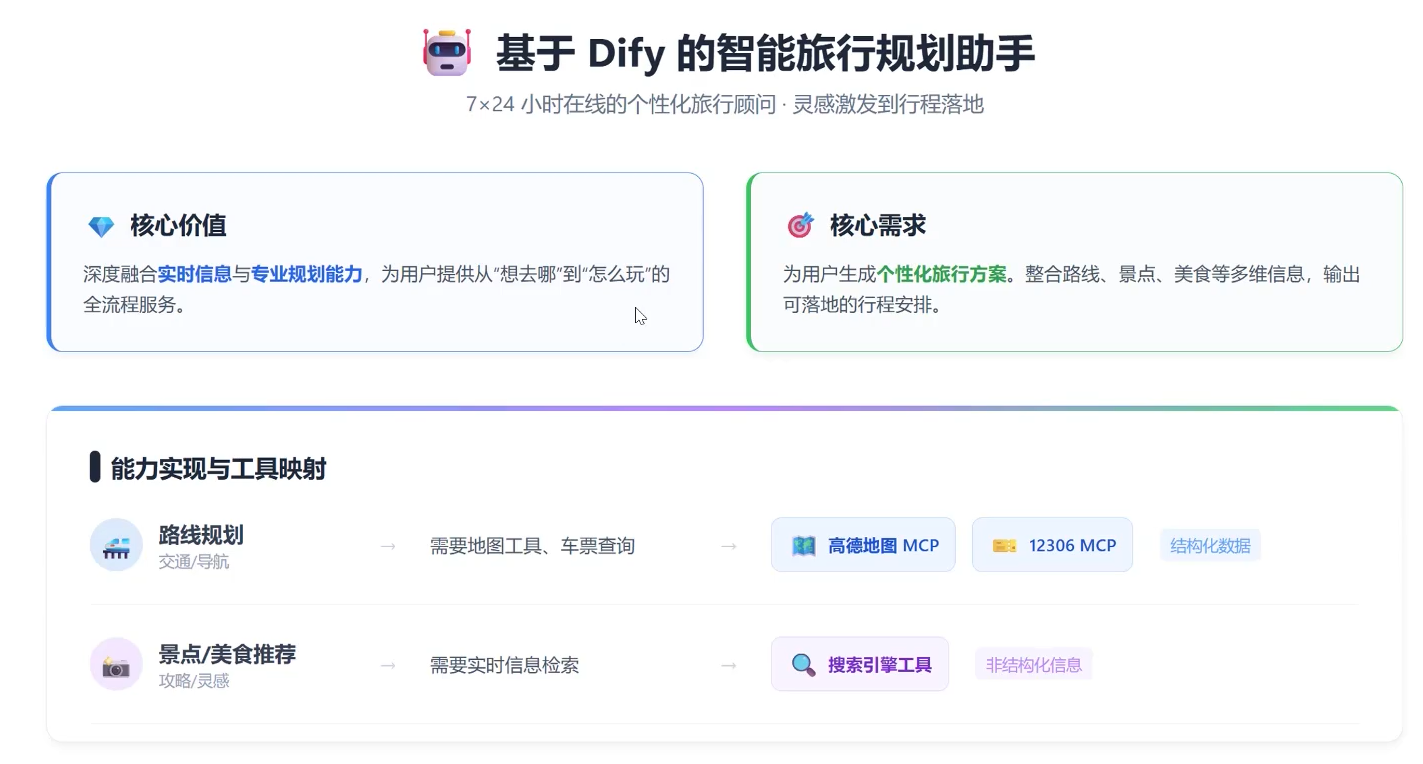Click the 攻略/灵感 sublabel
1423x764 pixels.
194,681
